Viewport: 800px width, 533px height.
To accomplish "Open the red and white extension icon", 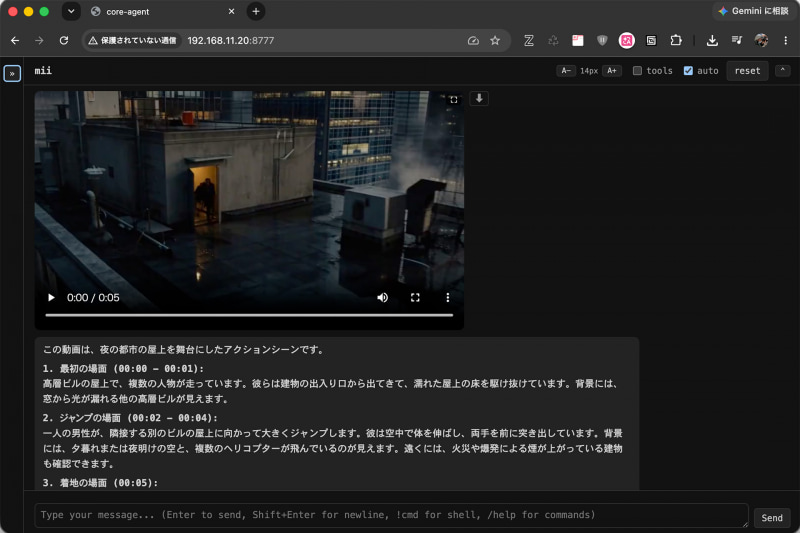I will 578,40.
